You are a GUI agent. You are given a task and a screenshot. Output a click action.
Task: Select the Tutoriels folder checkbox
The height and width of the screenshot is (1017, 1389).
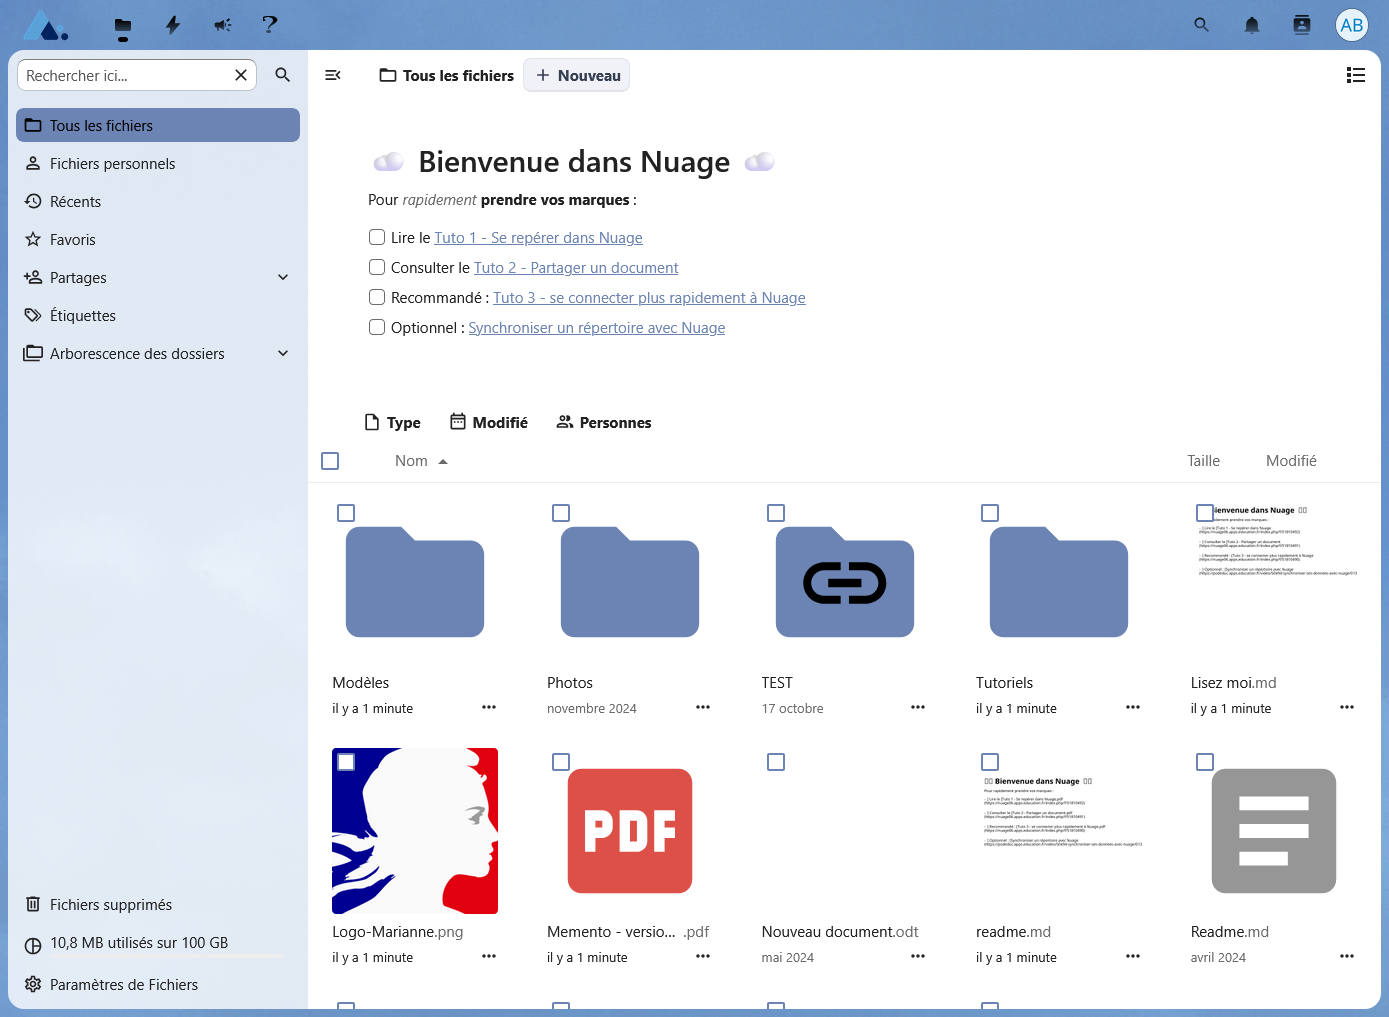990,513
